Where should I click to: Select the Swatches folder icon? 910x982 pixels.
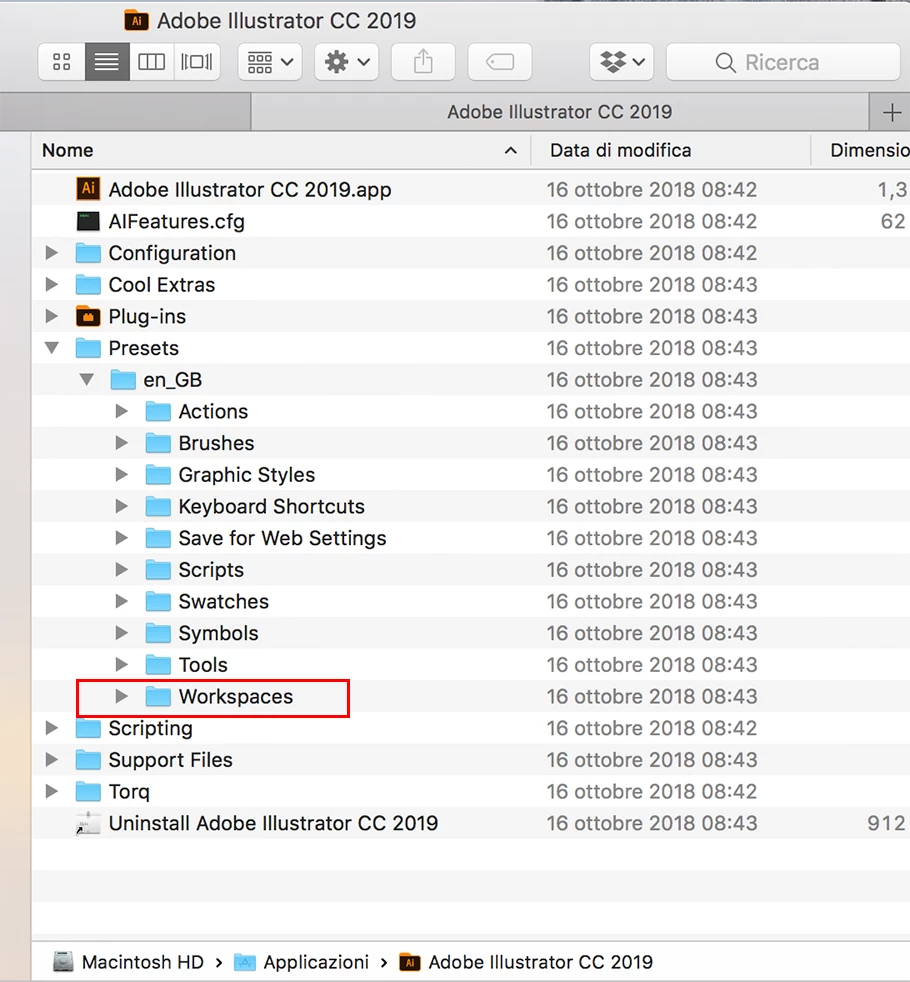coord(158,601)
